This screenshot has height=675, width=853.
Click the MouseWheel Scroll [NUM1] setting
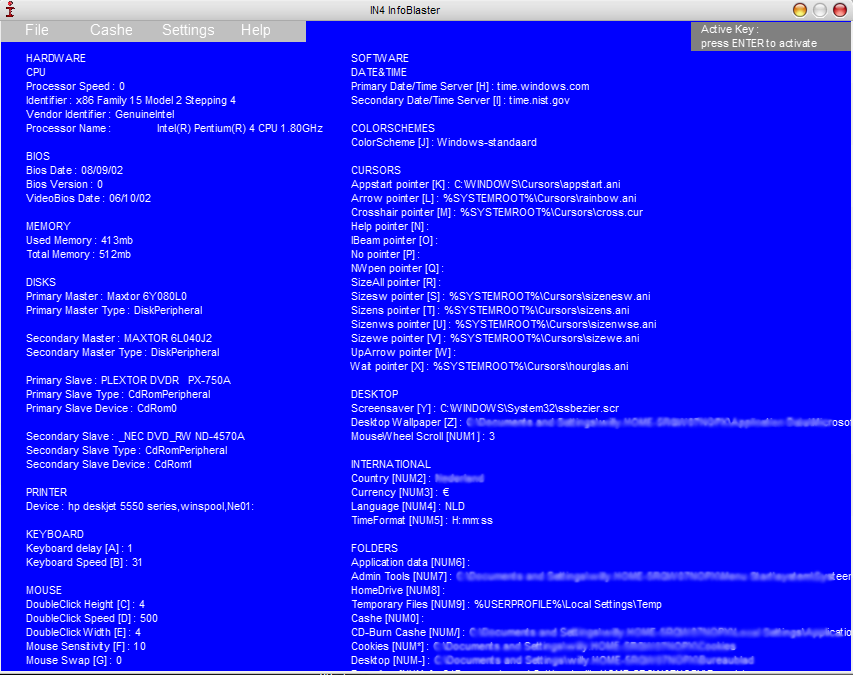pos(423,436)
